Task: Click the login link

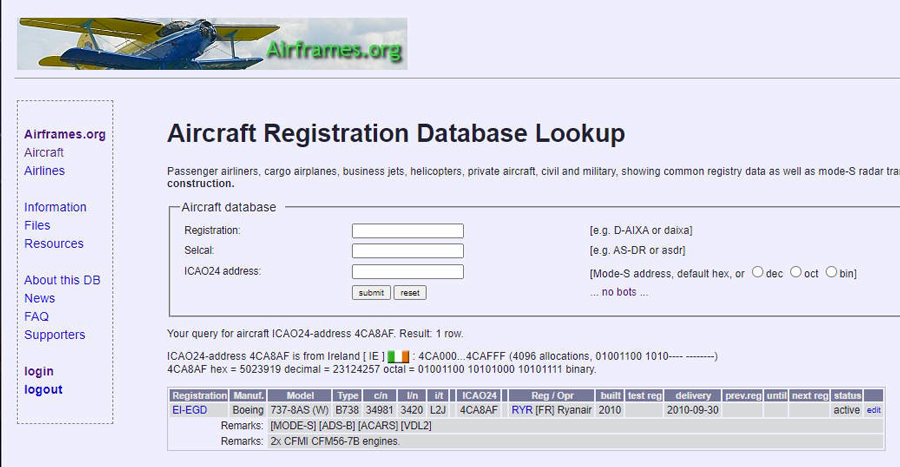Action: tap(38, 372)
